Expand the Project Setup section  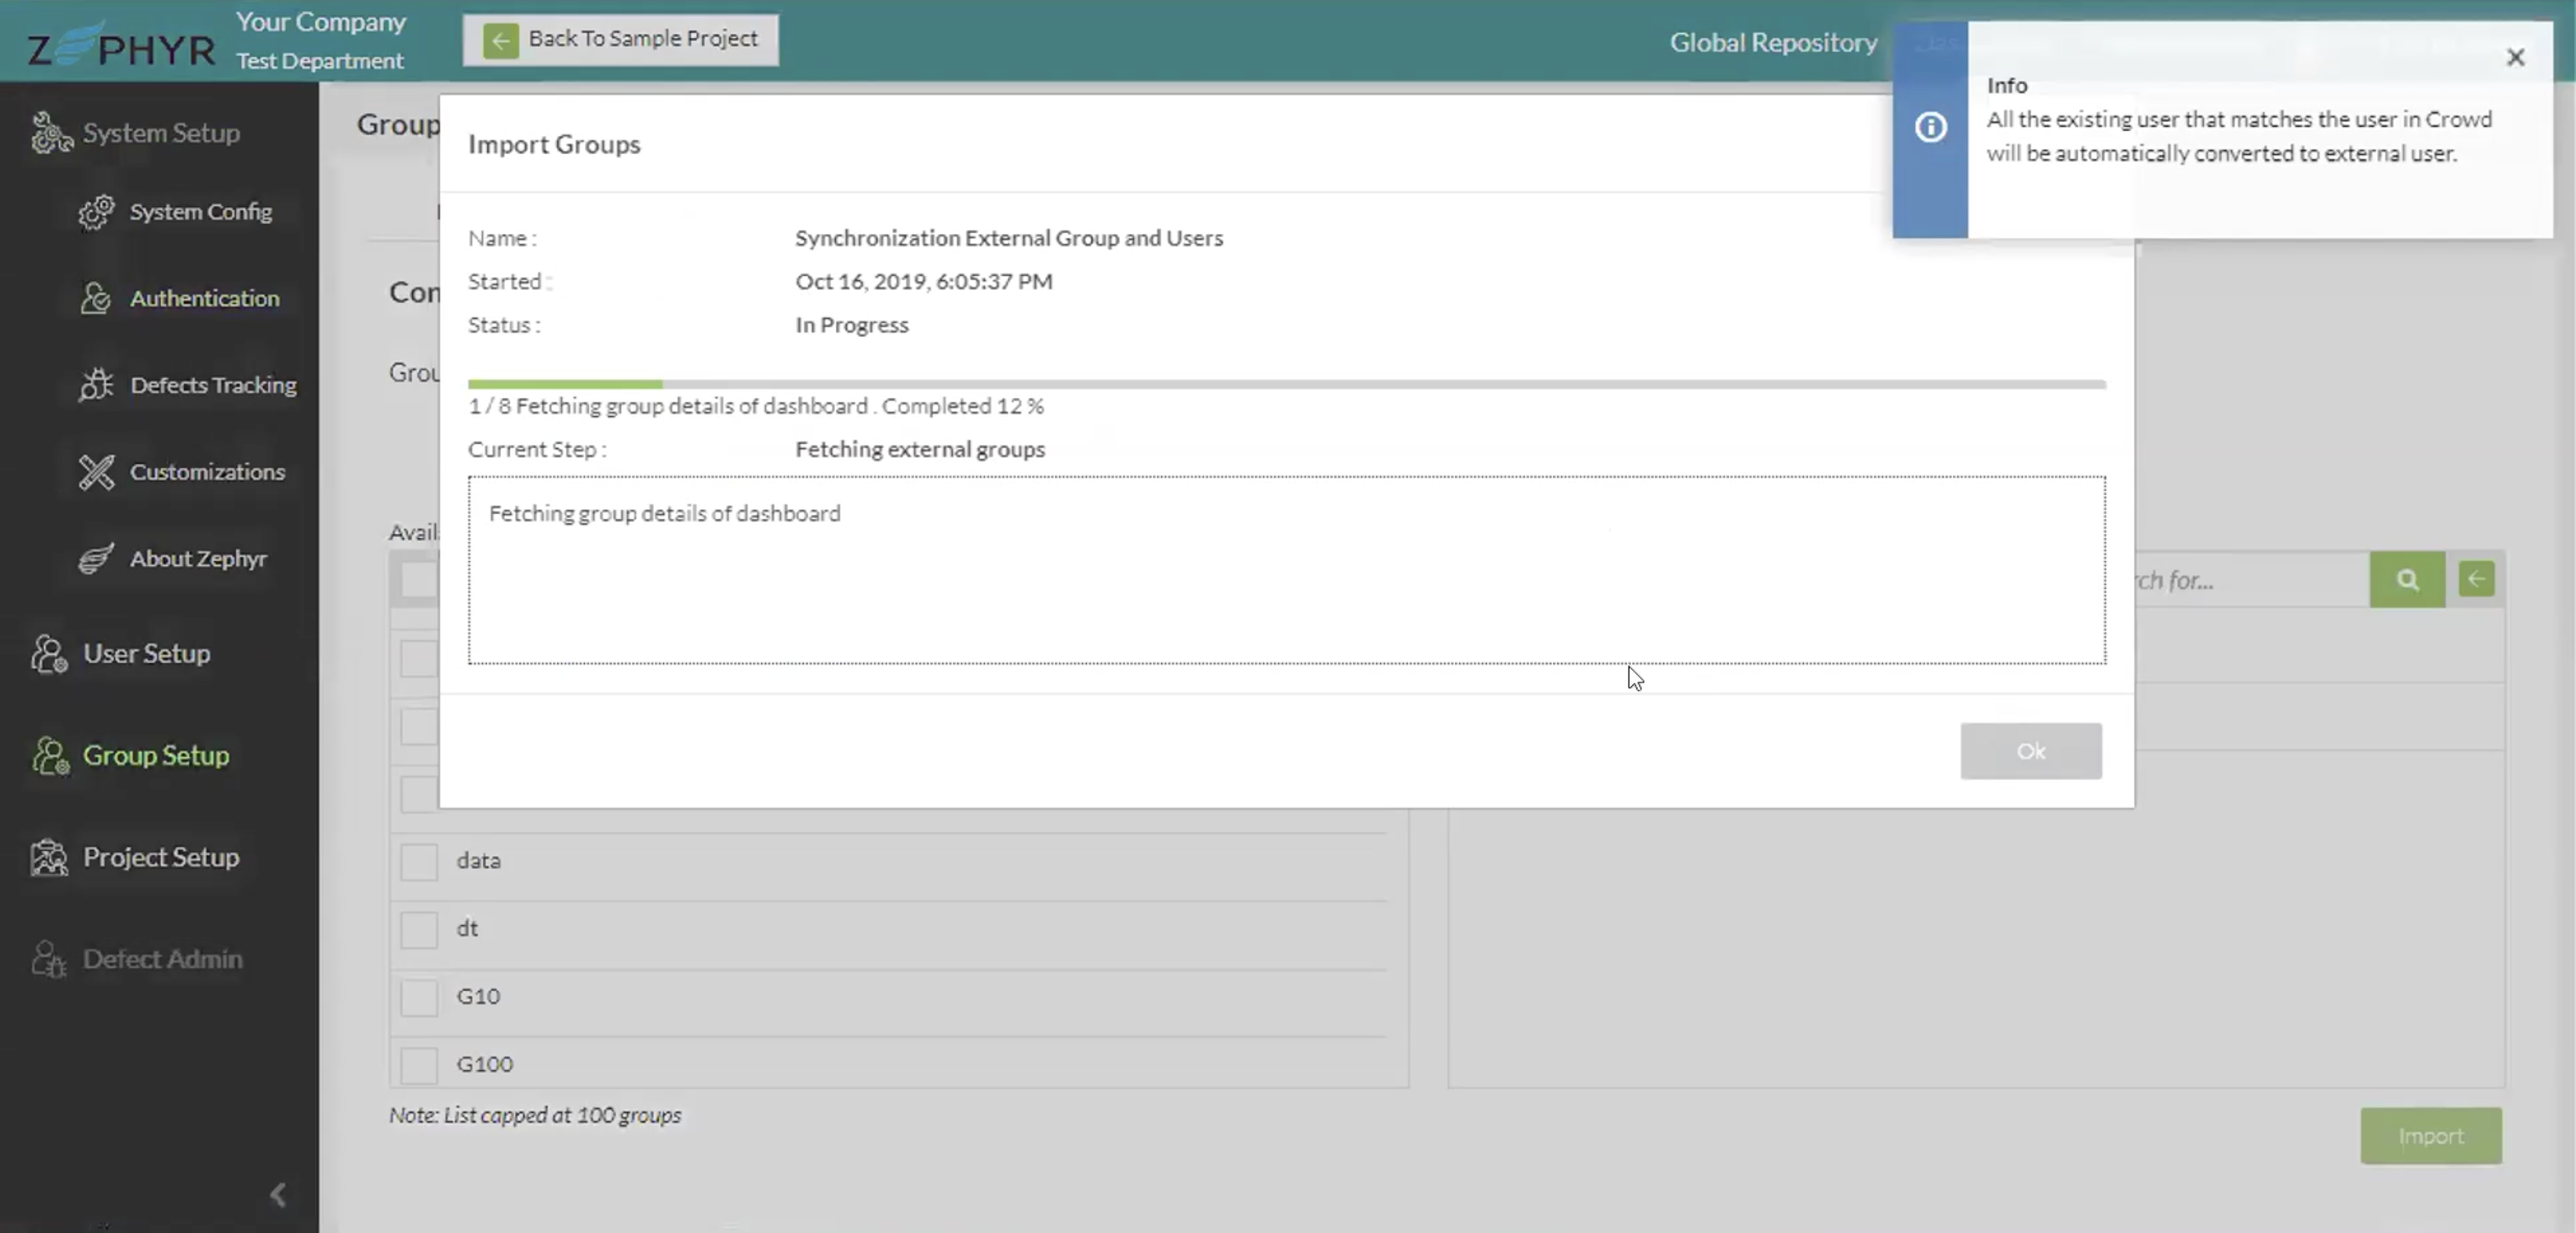point(160,858)
